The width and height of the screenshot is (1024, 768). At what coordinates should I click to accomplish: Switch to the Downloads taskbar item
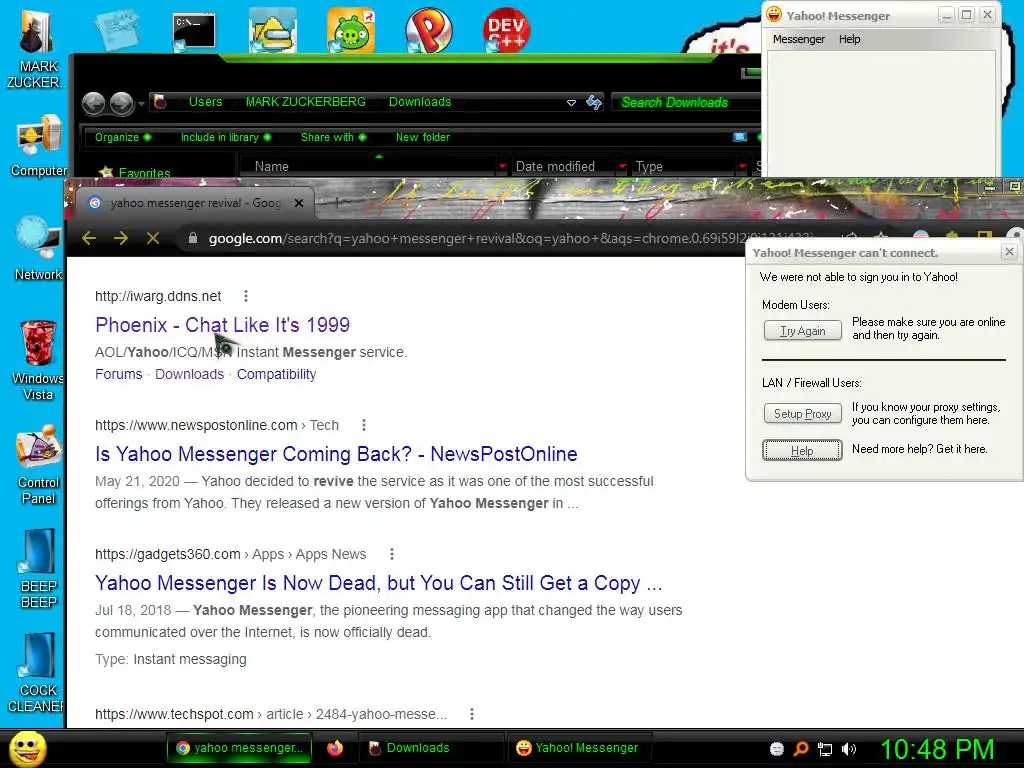[x=432, y=748]
